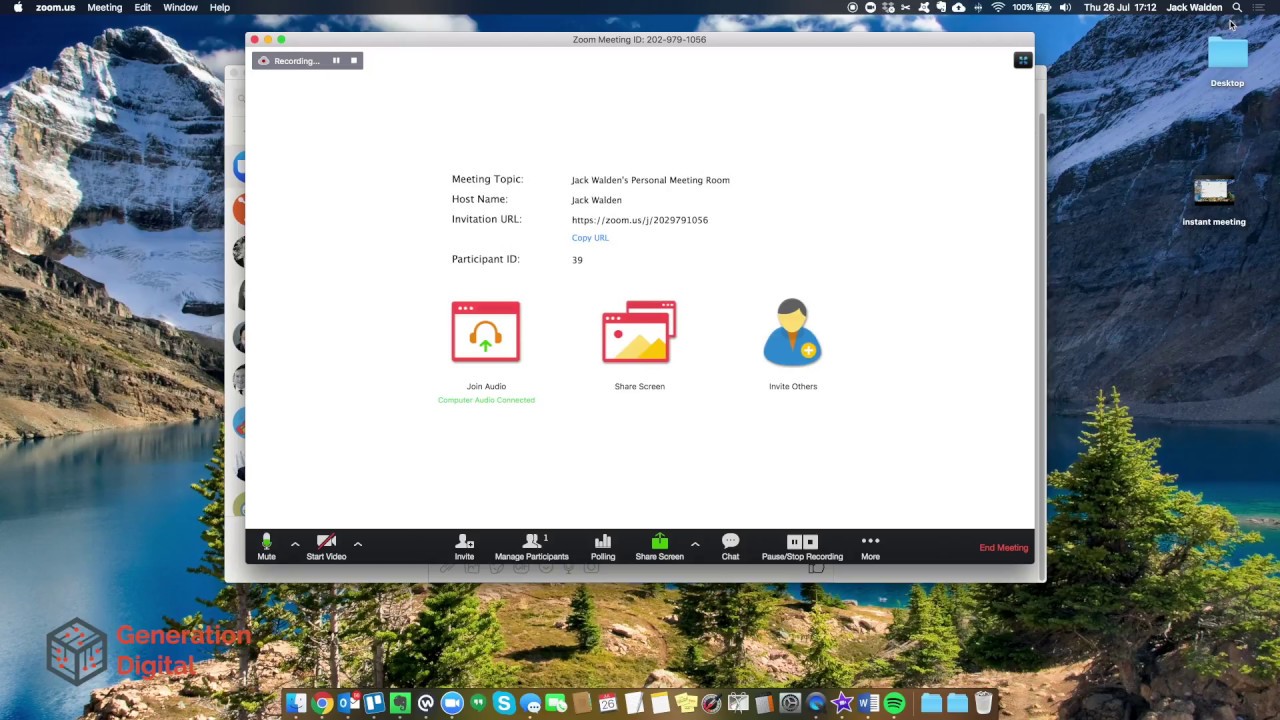Open the Meeting menu
The image size is (1280, 720).
tap(104, 7)
